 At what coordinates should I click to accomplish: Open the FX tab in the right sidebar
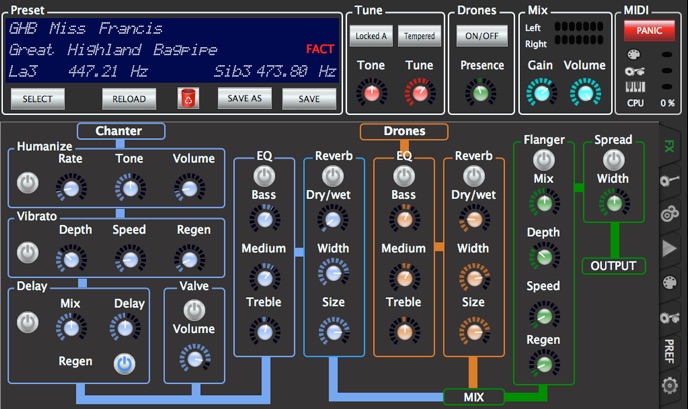pos(669,146)
